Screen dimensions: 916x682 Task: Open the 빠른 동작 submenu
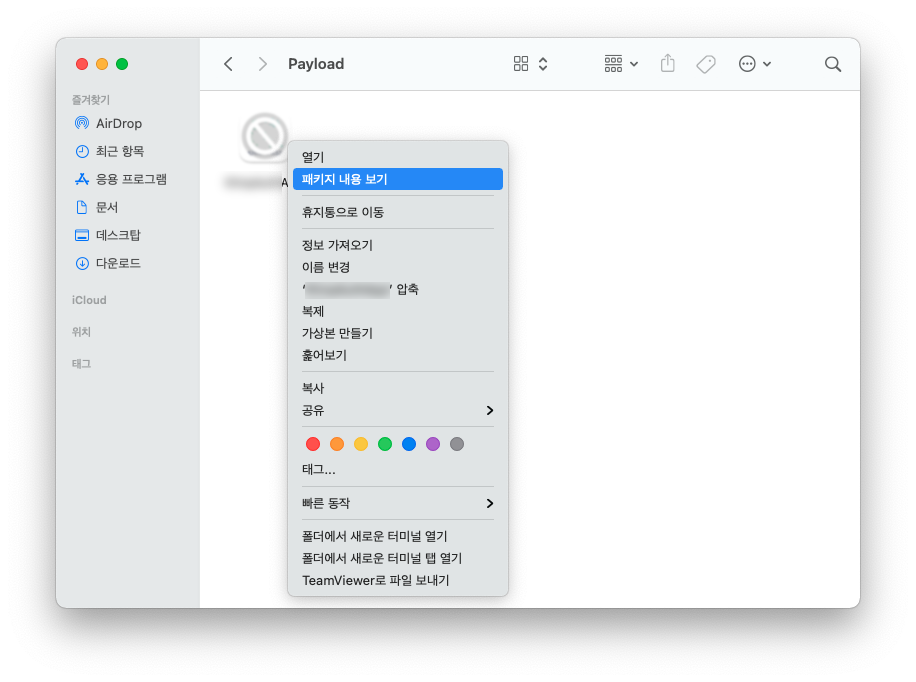coord(398,503)
